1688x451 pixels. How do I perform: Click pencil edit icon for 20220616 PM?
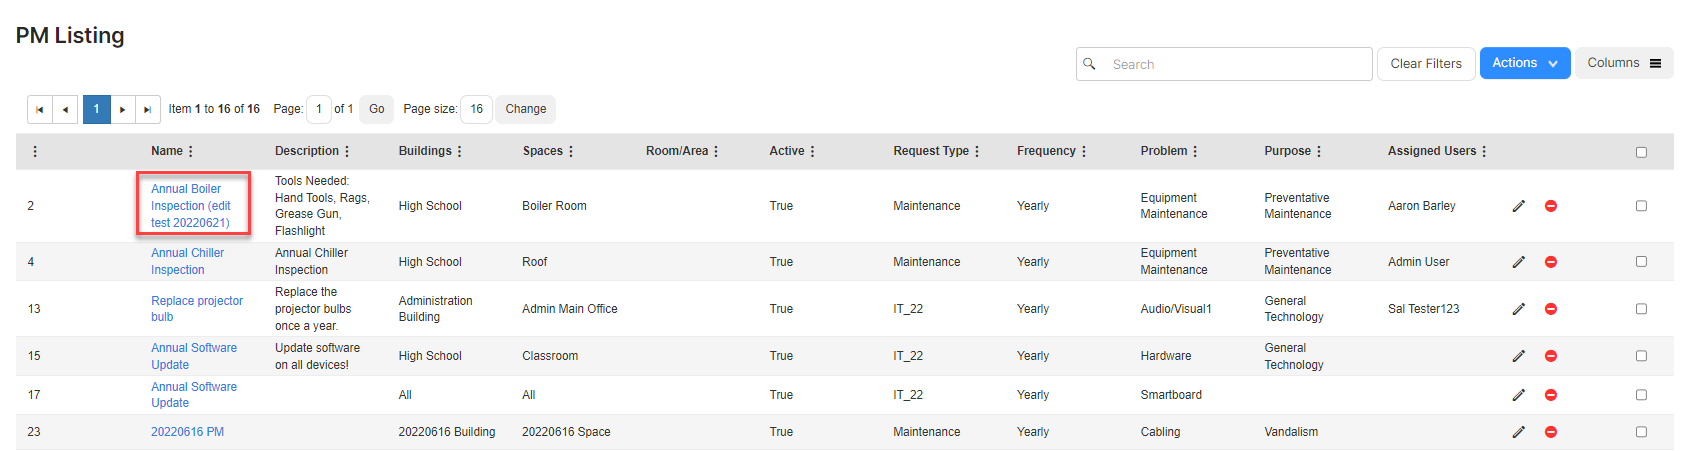(x=1518, y=432)
